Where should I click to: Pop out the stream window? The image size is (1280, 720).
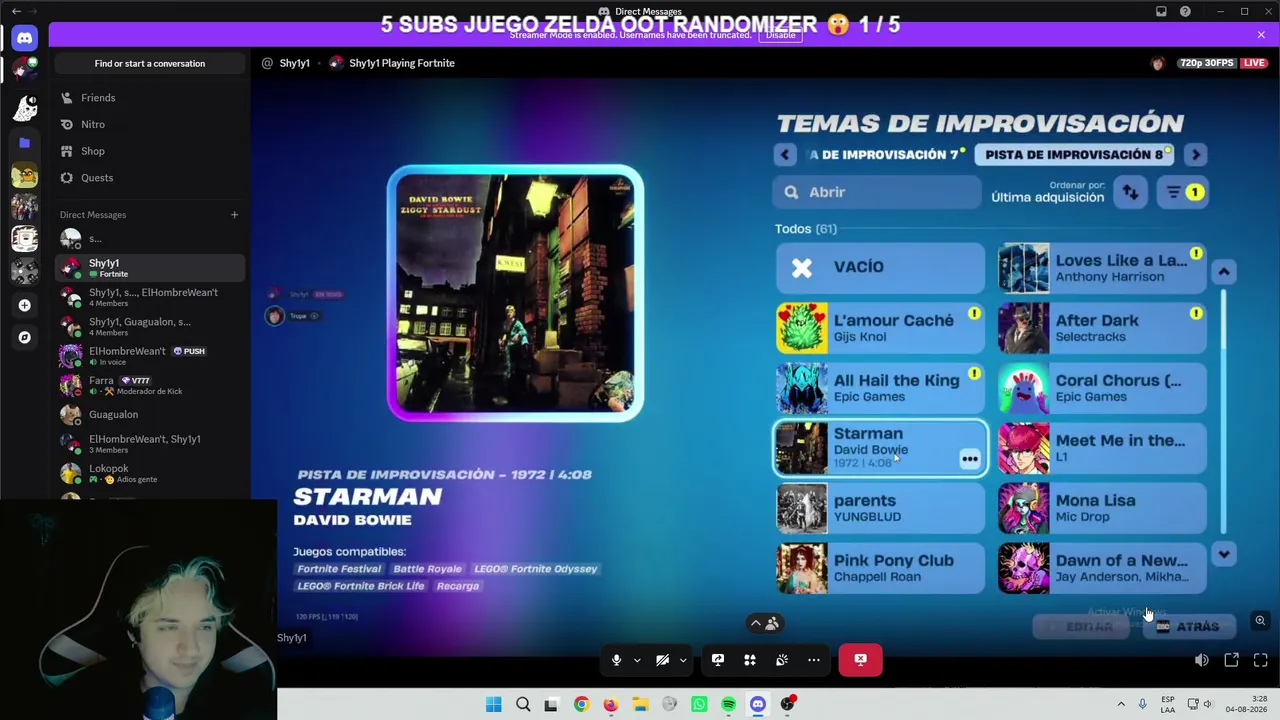coord(1232,660)
